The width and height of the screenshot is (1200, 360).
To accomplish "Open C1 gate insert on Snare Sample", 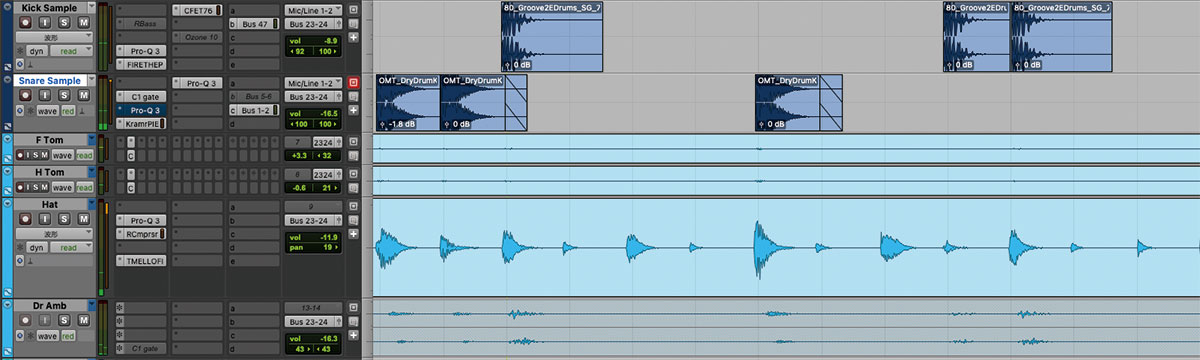I will [x=141, y=97].
